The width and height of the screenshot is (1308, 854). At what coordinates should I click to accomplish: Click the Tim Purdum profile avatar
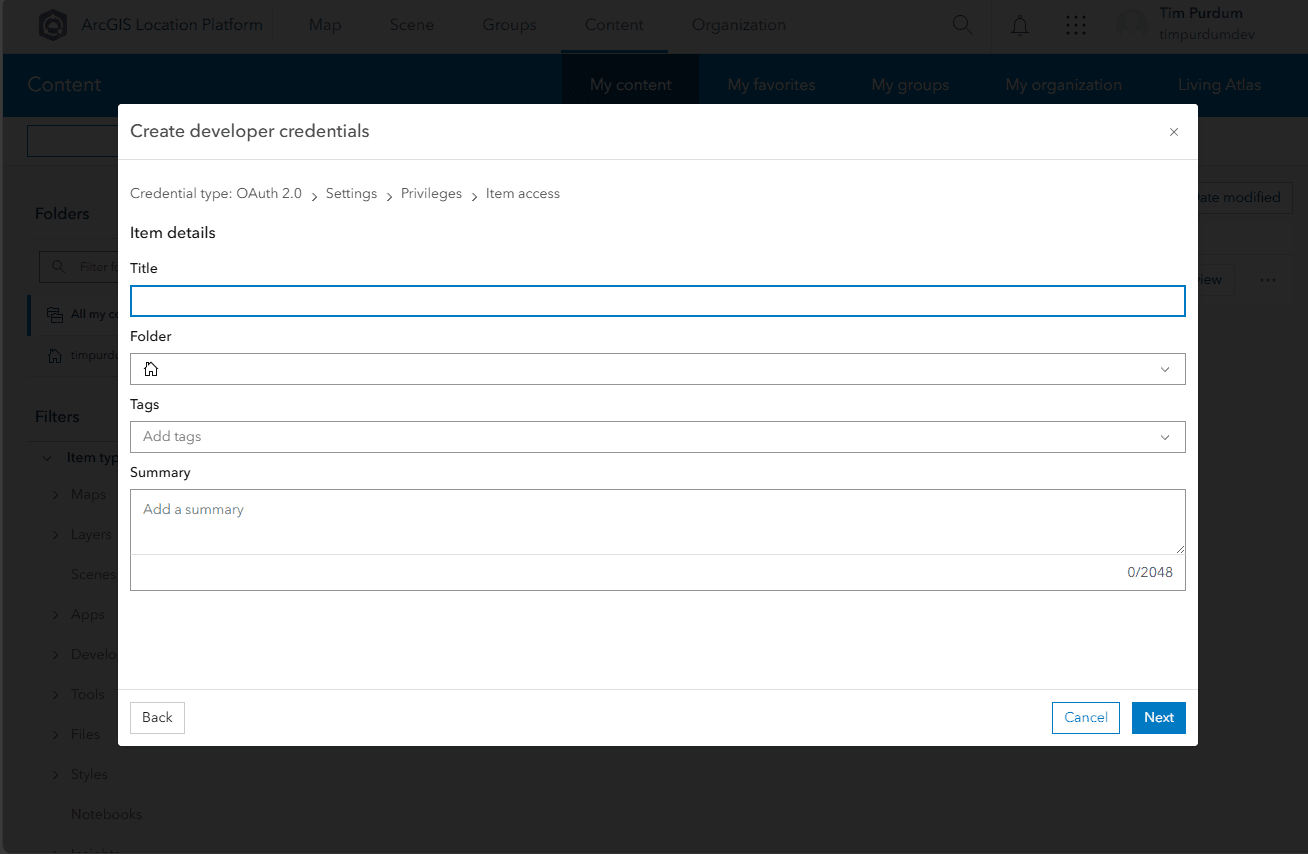[1133, 25]
